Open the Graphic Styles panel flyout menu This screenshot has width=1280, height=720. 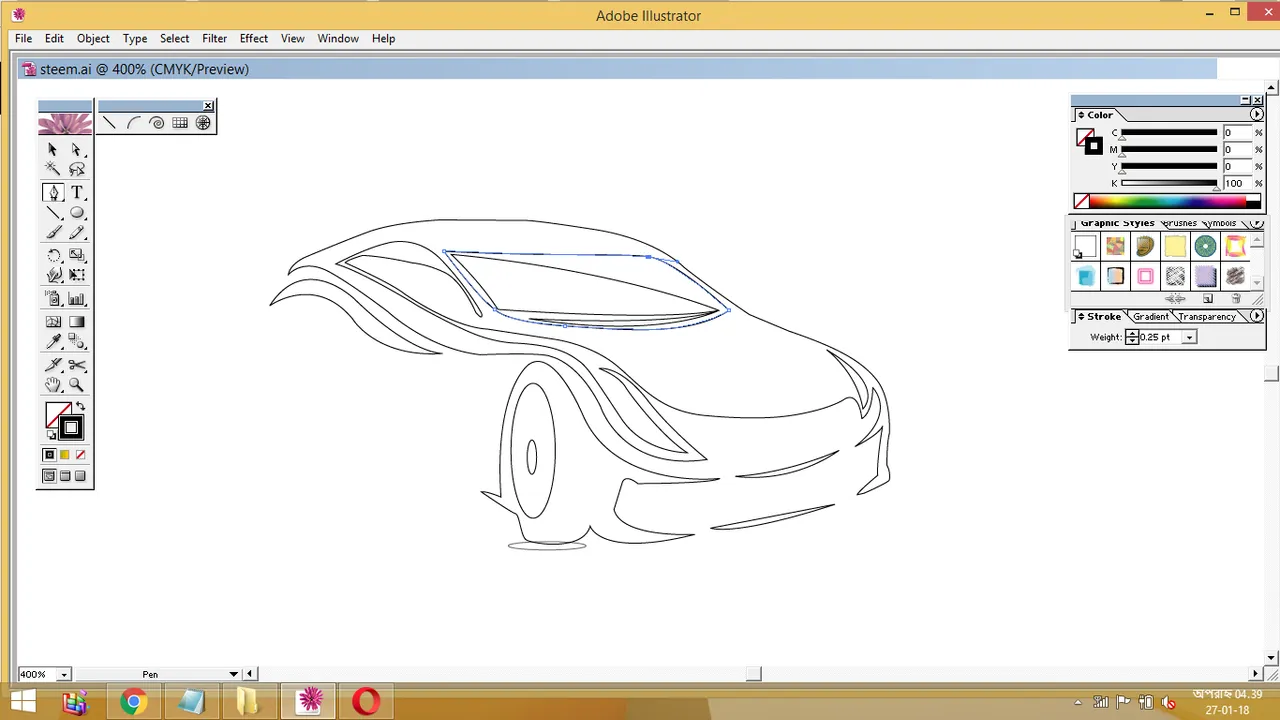tap(1257, 223)
